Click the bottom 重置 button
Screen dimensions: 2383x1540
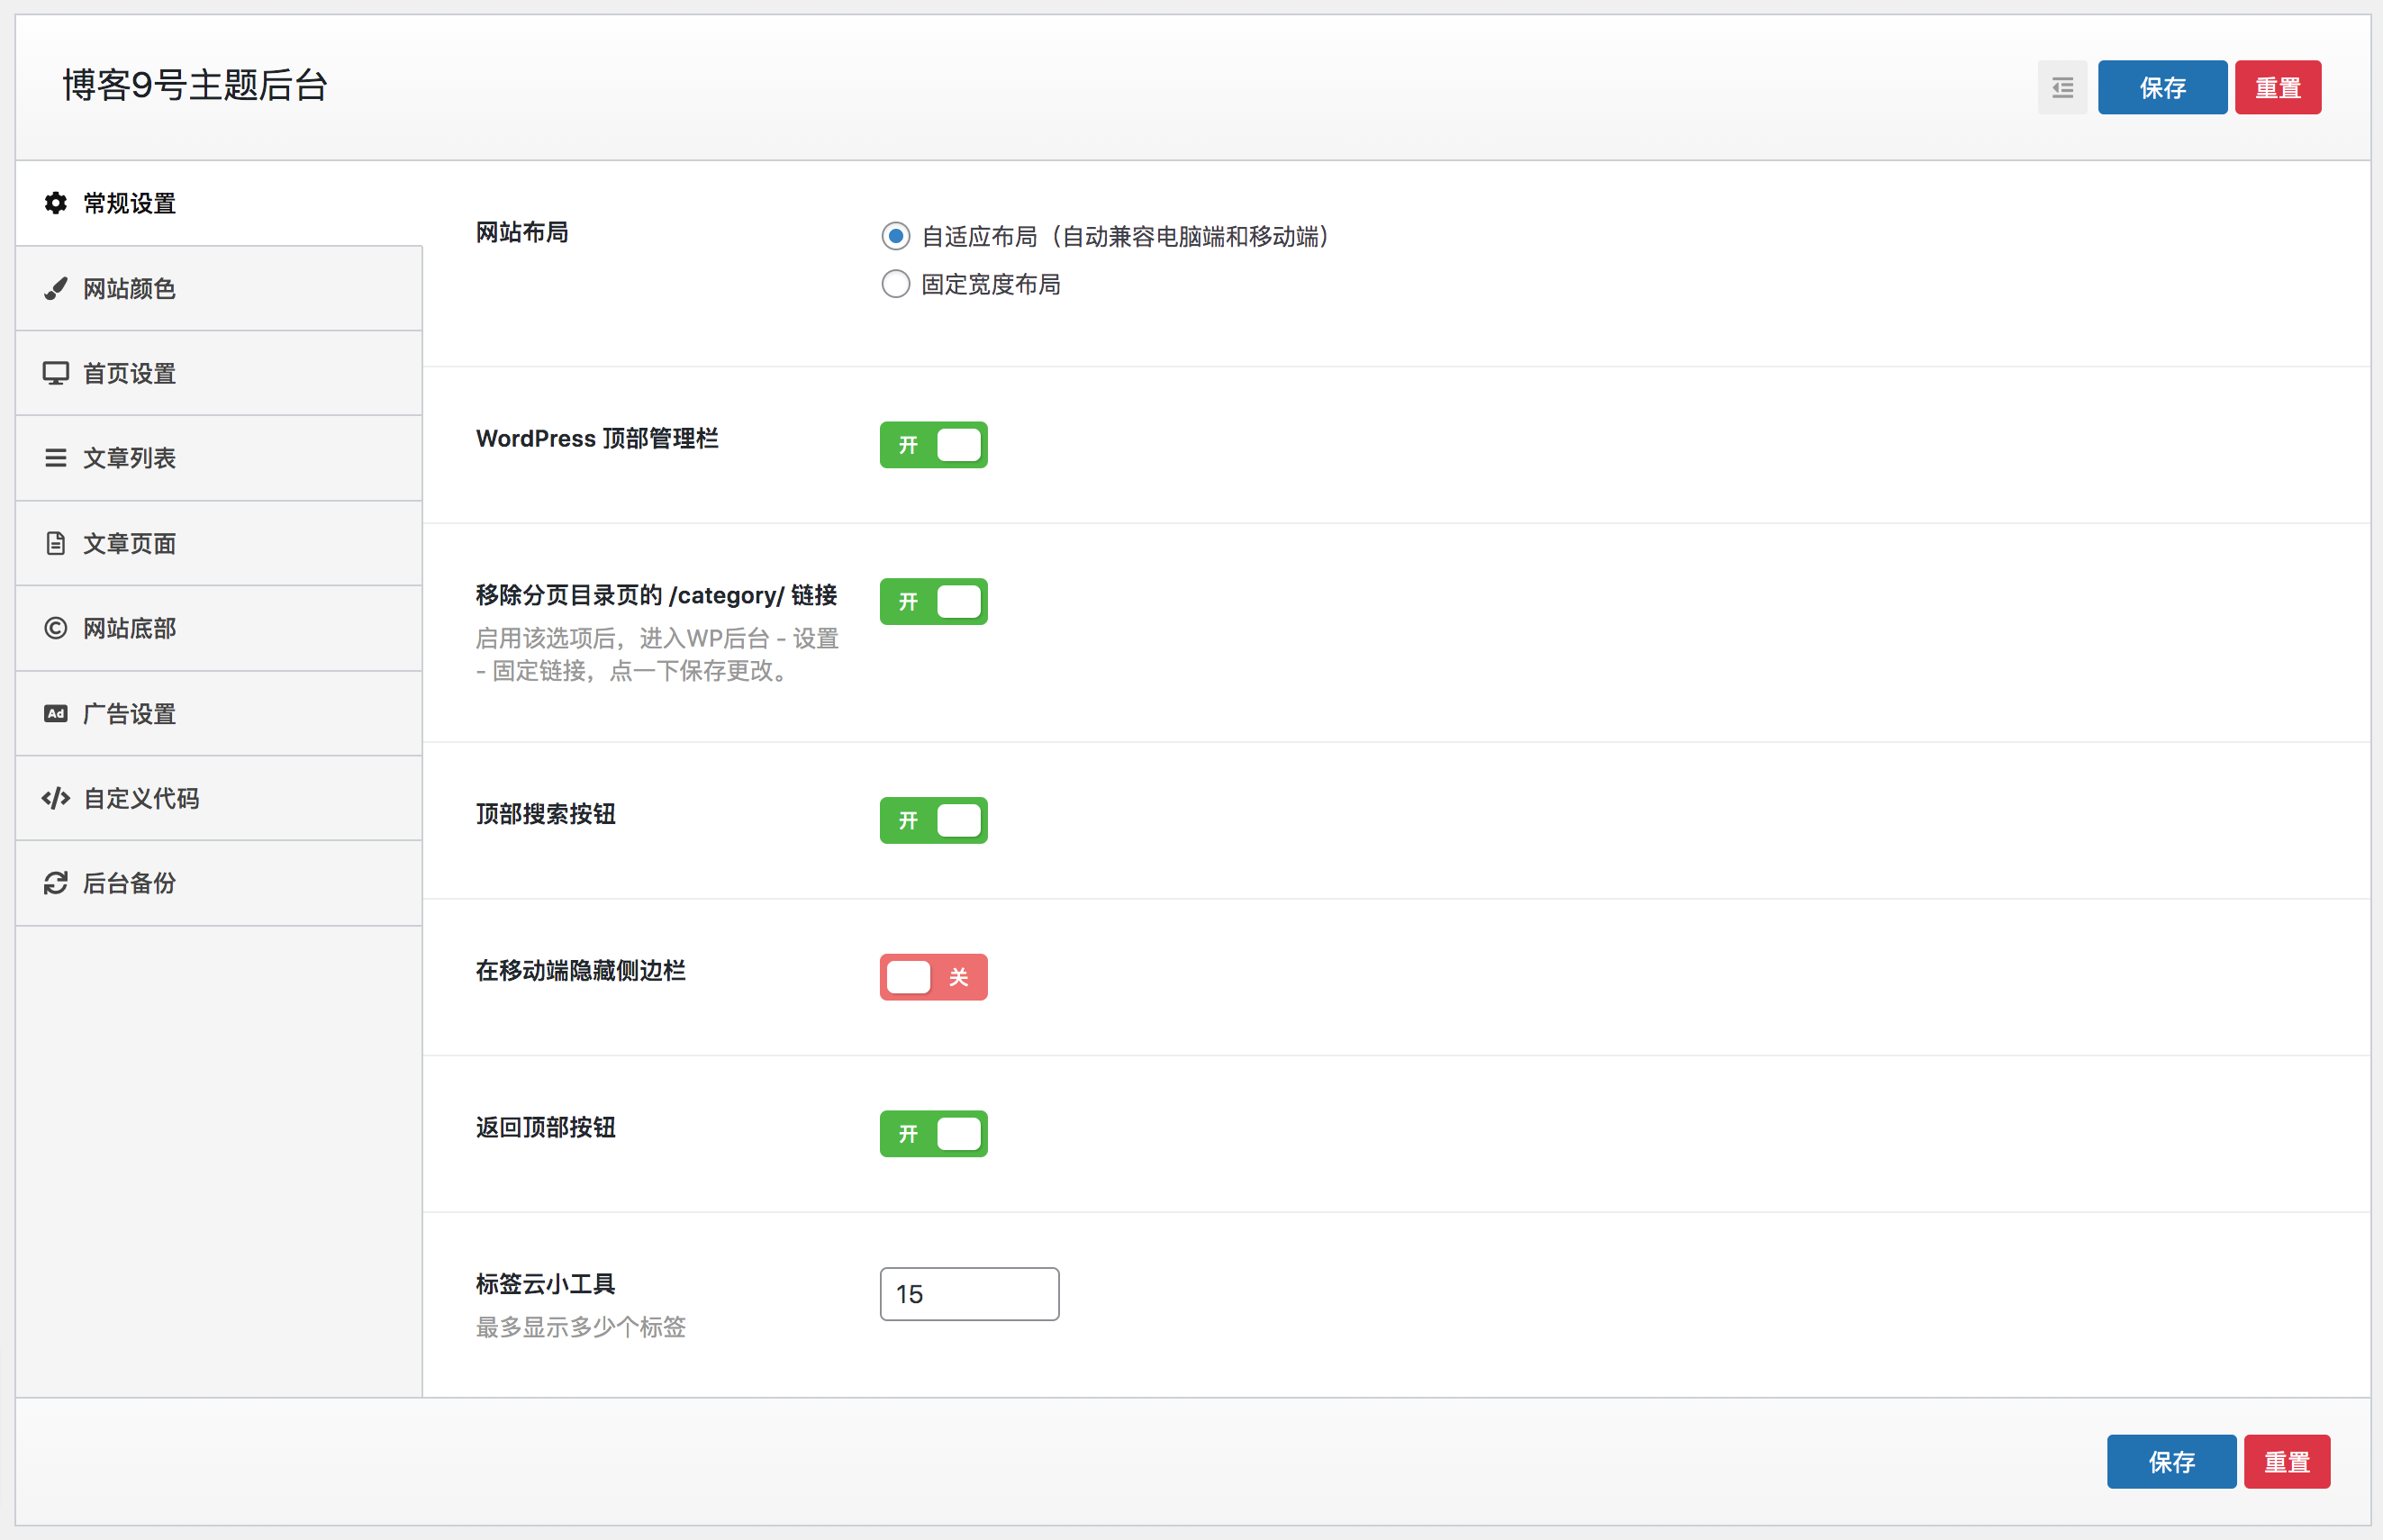point(2287,1462)
